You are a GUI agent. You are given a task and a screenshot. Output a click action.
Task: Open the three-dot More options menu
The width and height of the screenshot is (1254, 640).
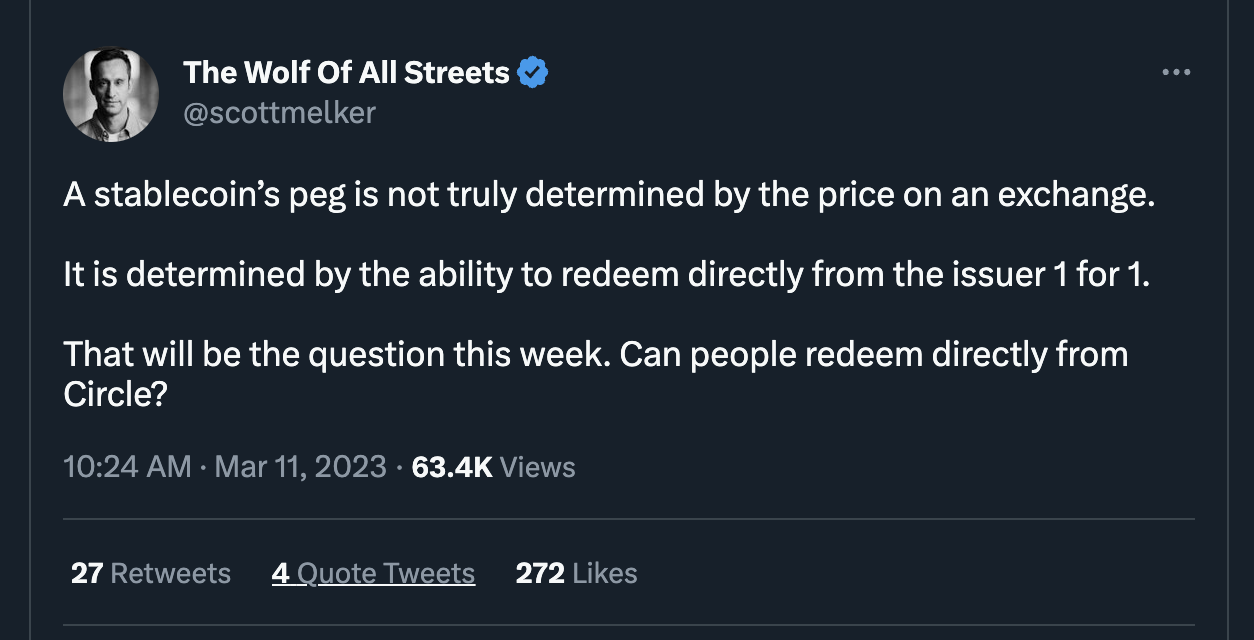1176,73
